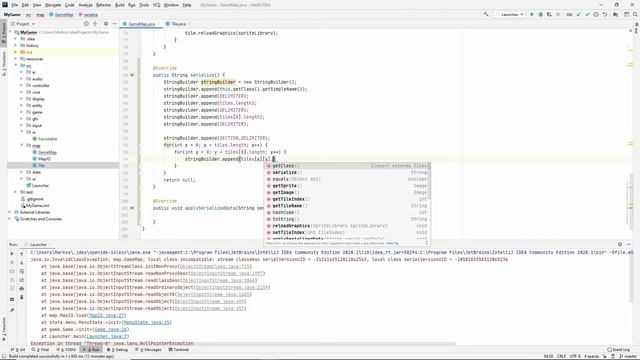Open the Debug tool window tab
This screenshot has width=640, height=360.
117,350
